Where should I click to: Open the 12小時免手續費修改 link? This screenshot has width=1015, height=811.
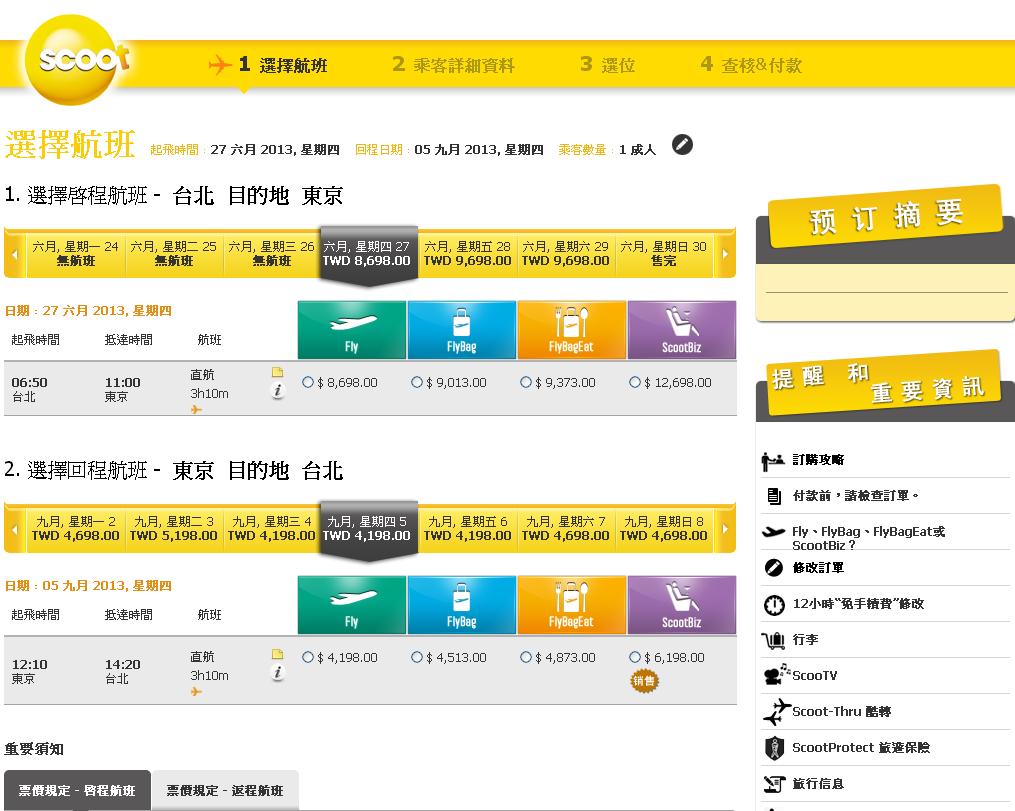click(858, 604)
